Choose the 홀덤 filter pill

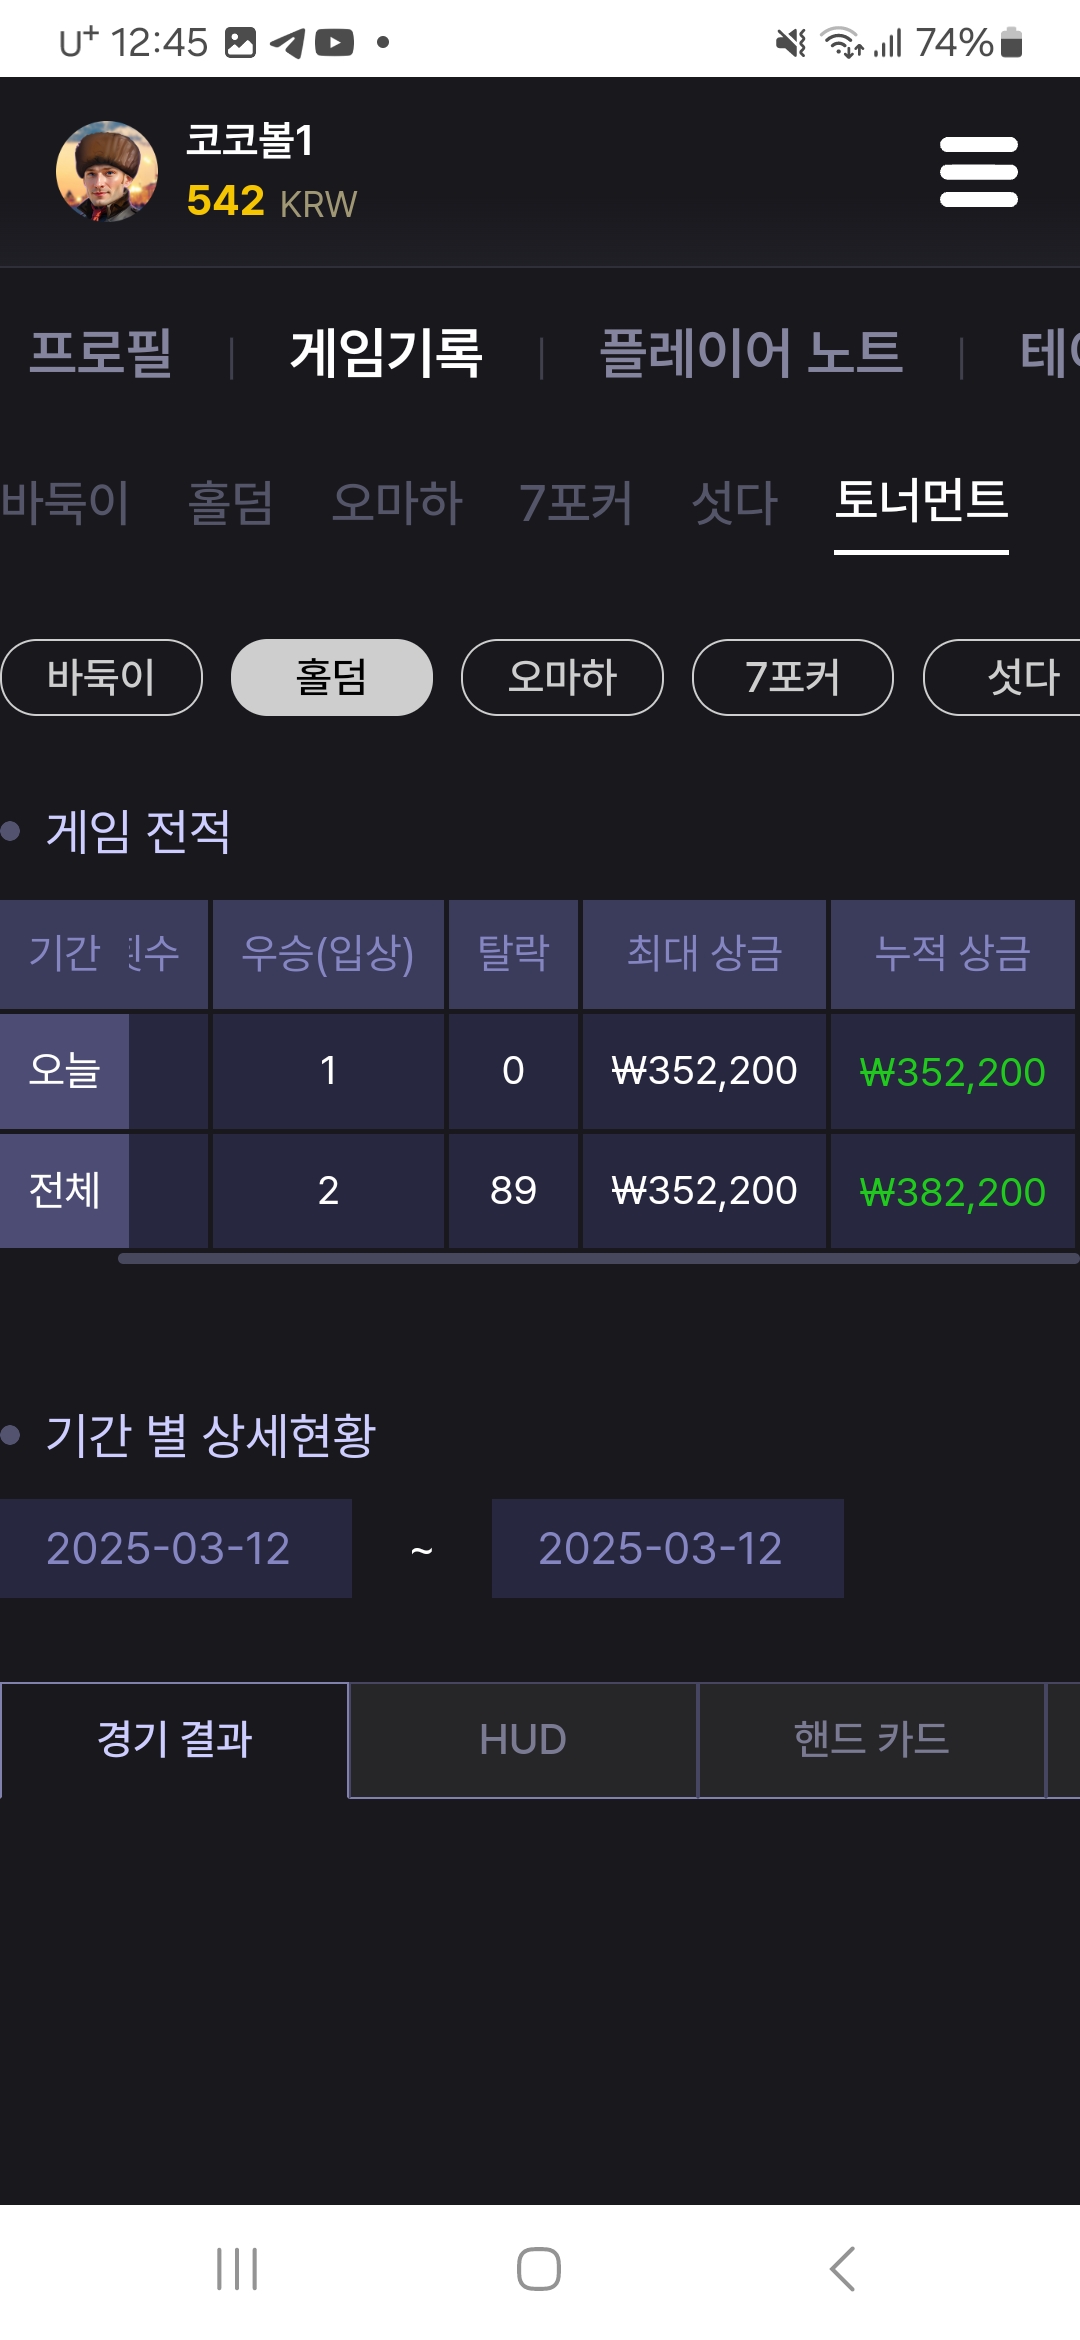coord(332,677)
